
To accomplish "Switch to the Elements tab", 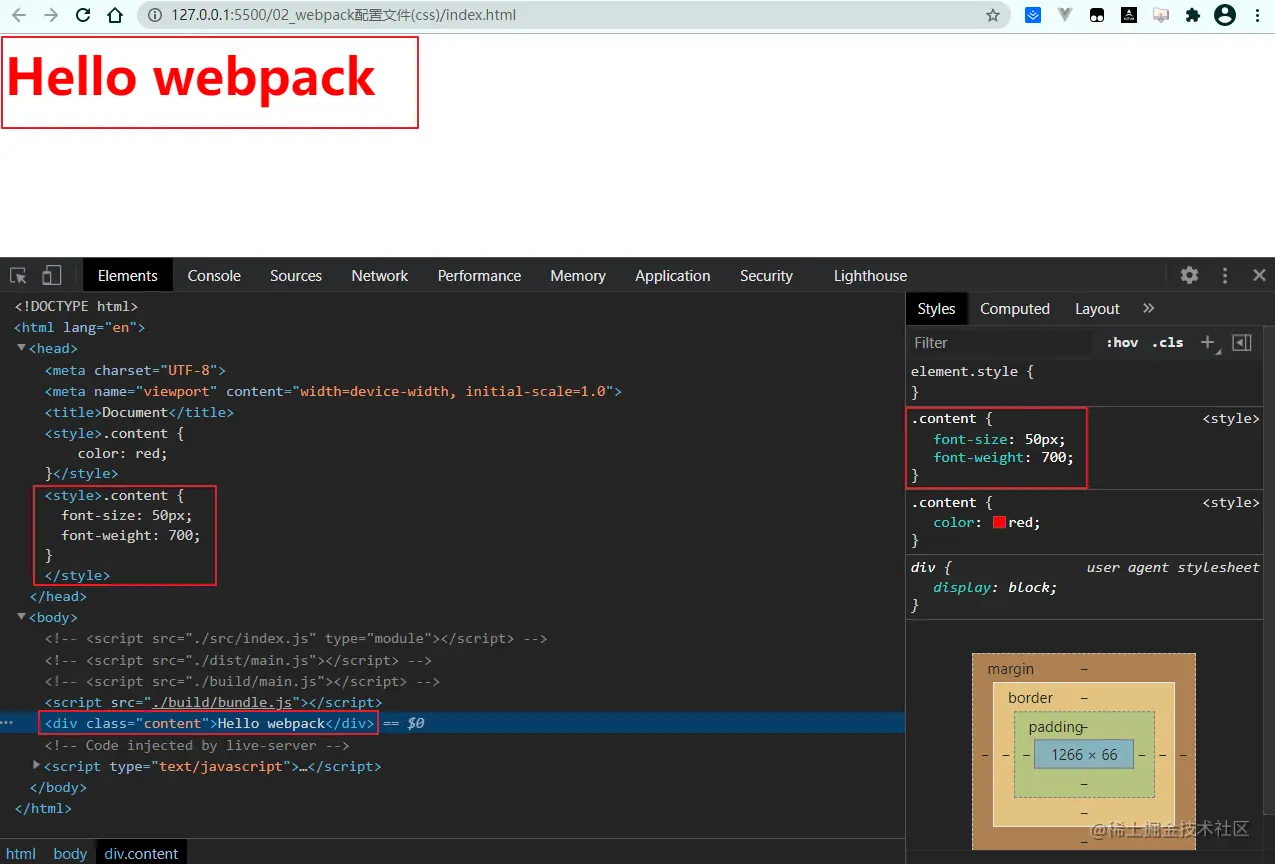I will [x=128, y=275].
